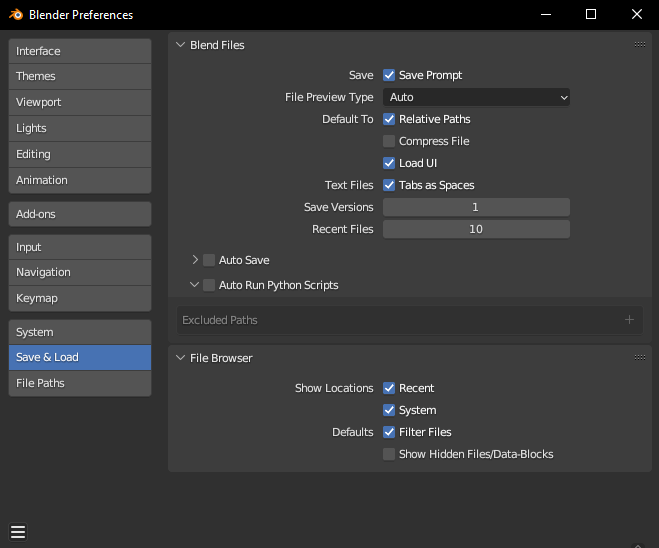Image resolution: width=659 pixels, height=548 pixels.
Task: Disable Relative Paths checkbox
Action: tap(389, 119)
